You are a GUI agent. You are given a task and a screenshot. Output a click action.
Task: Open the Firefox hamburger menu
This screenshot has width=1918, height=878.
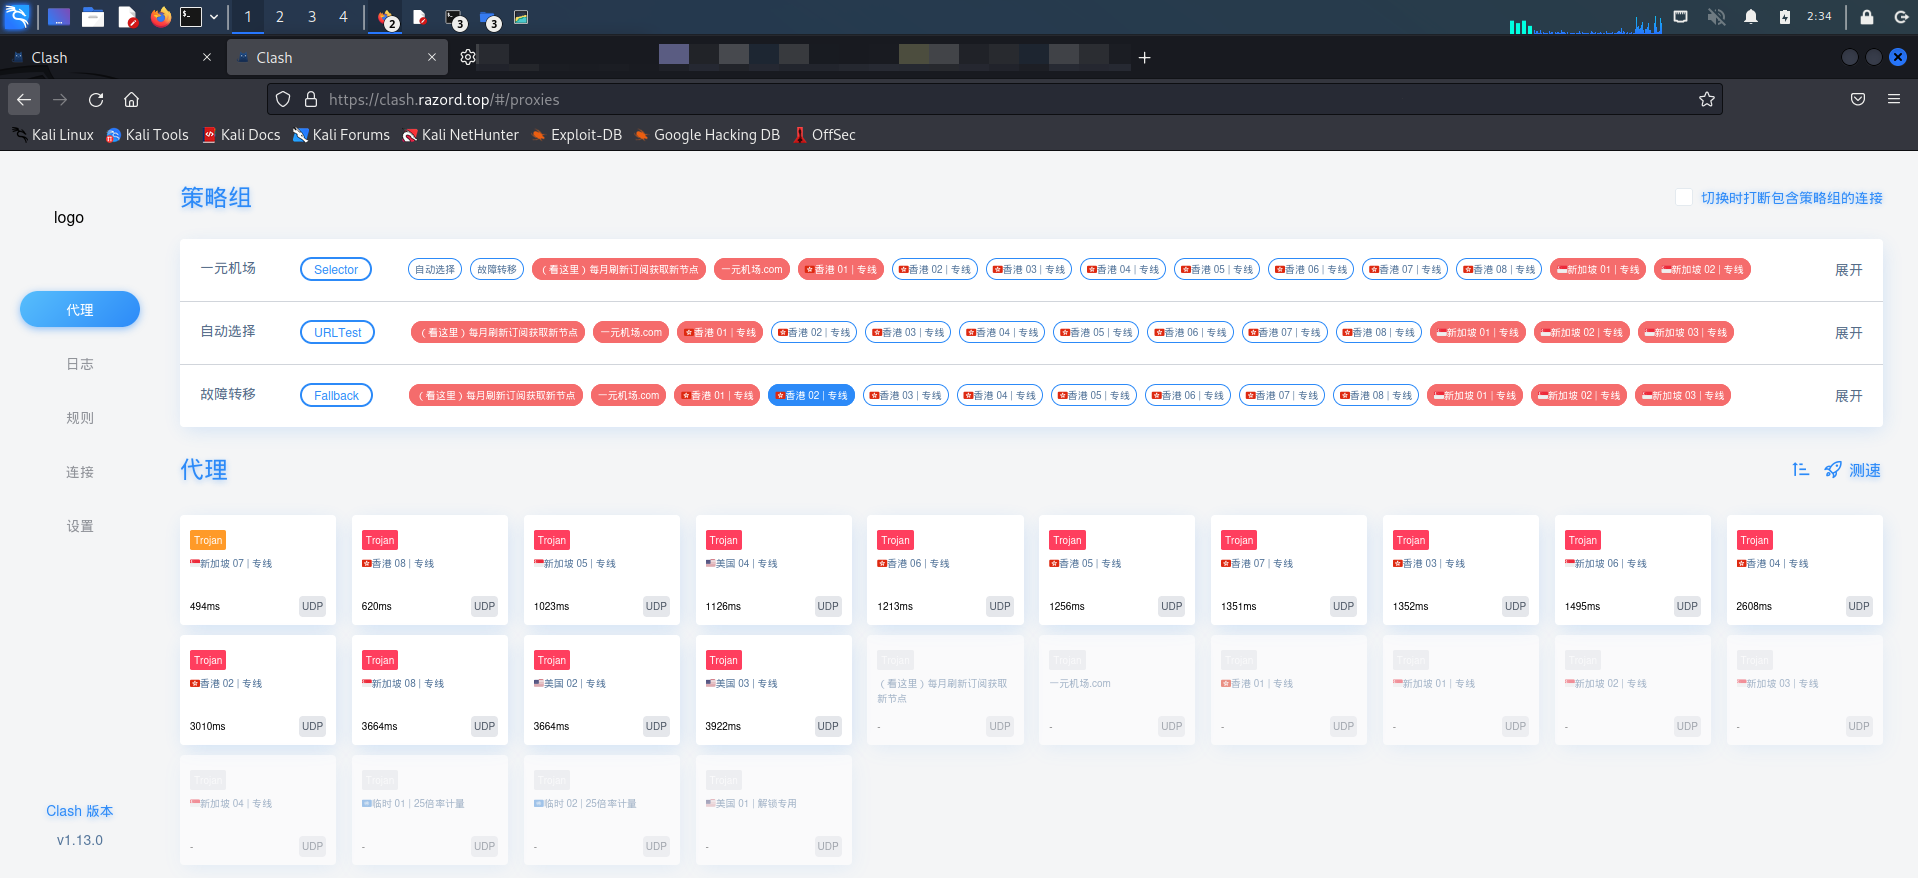coord(1893,100)
